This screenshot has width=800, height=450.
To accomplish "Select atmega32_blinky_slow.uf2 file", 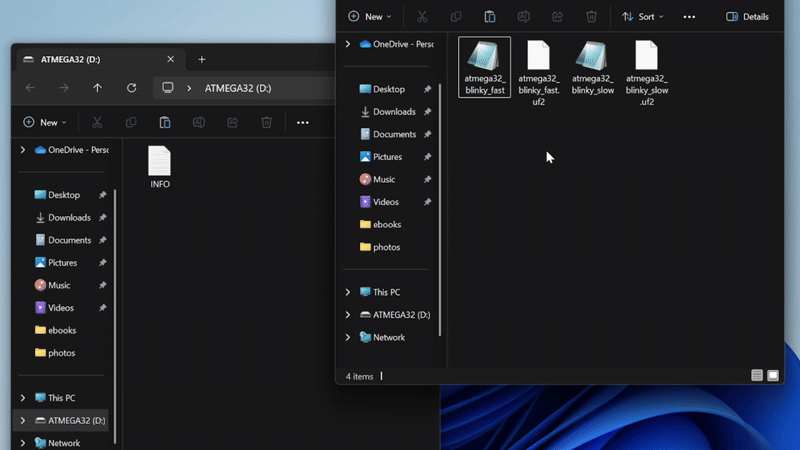I will click(x=647, y=72).
